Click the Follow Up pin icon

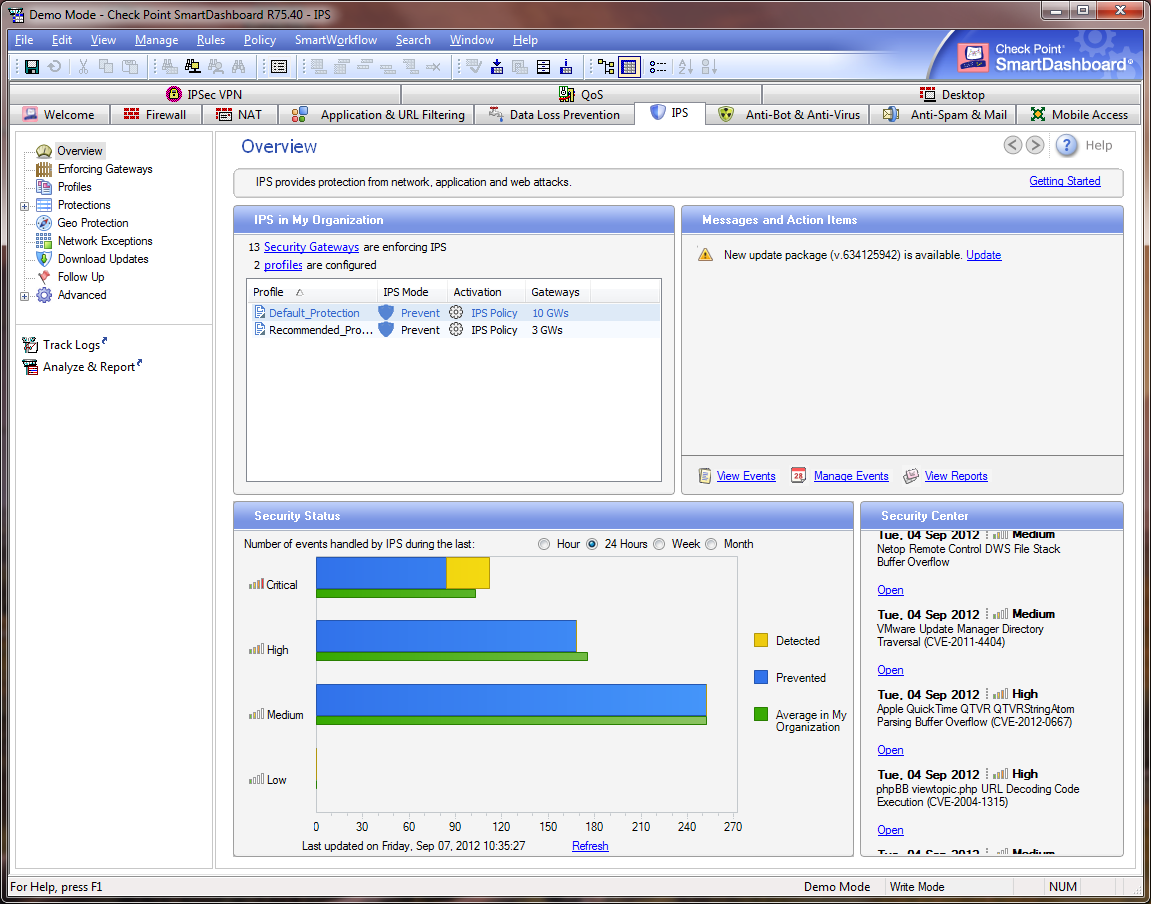point(45,277)
